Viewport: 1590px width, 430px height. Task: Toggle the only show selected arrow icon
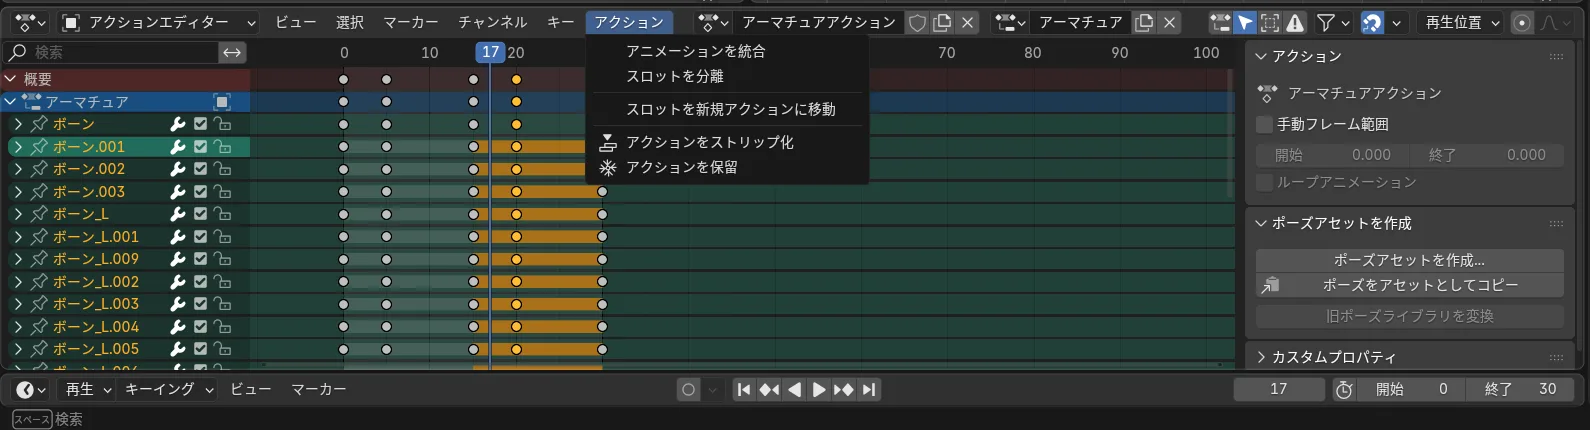(1245, 22)
